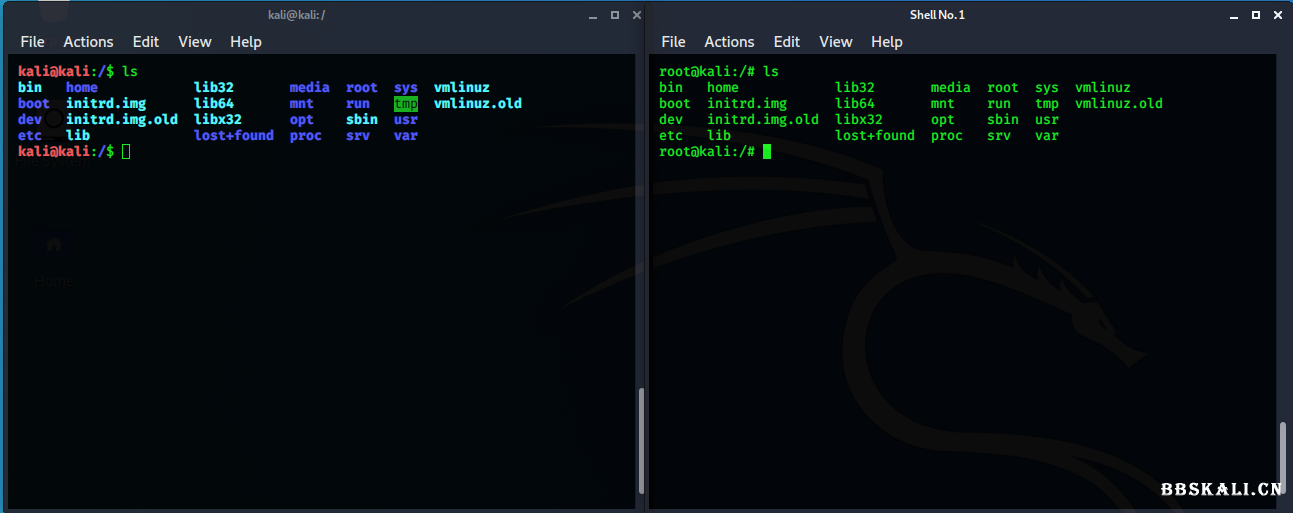Open Actions menu in kali@kali terminal
Screen dimensions: 1293x513
pyautogui.click(x=88, y=41)
